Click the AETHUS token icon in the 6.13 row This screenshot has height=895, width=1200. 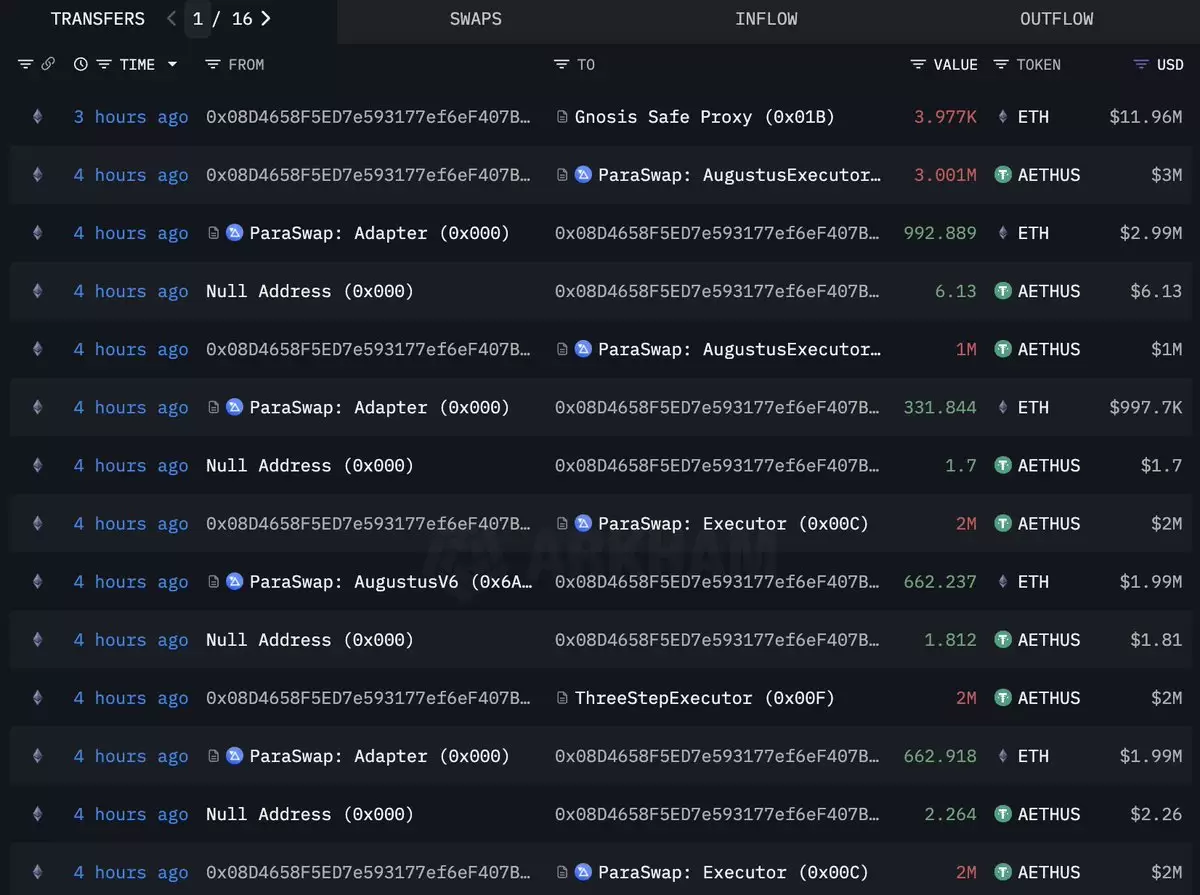(x=1003, y=291)
